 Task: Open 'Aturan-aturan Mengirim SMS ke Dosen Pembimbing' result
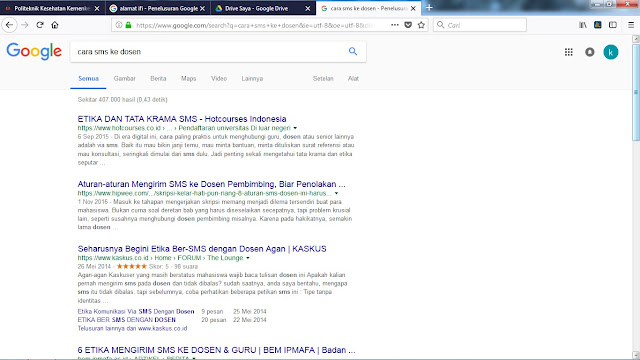click(211, 184)
